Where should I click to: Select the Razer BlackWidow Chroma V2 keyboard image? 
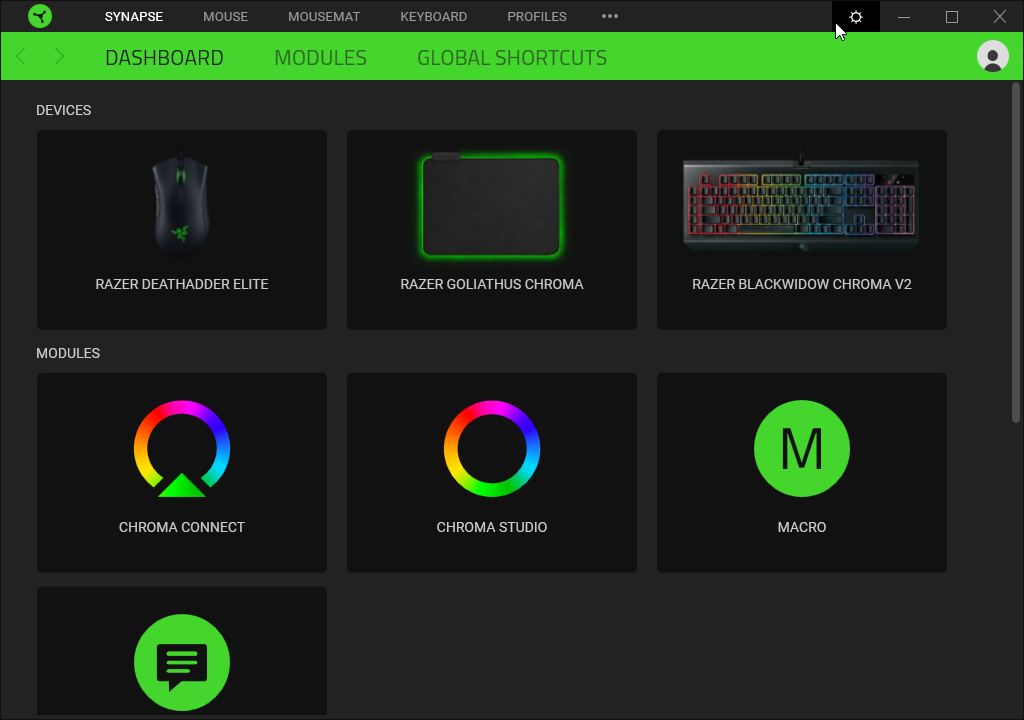pyautogui.click(x=802, y=205)
